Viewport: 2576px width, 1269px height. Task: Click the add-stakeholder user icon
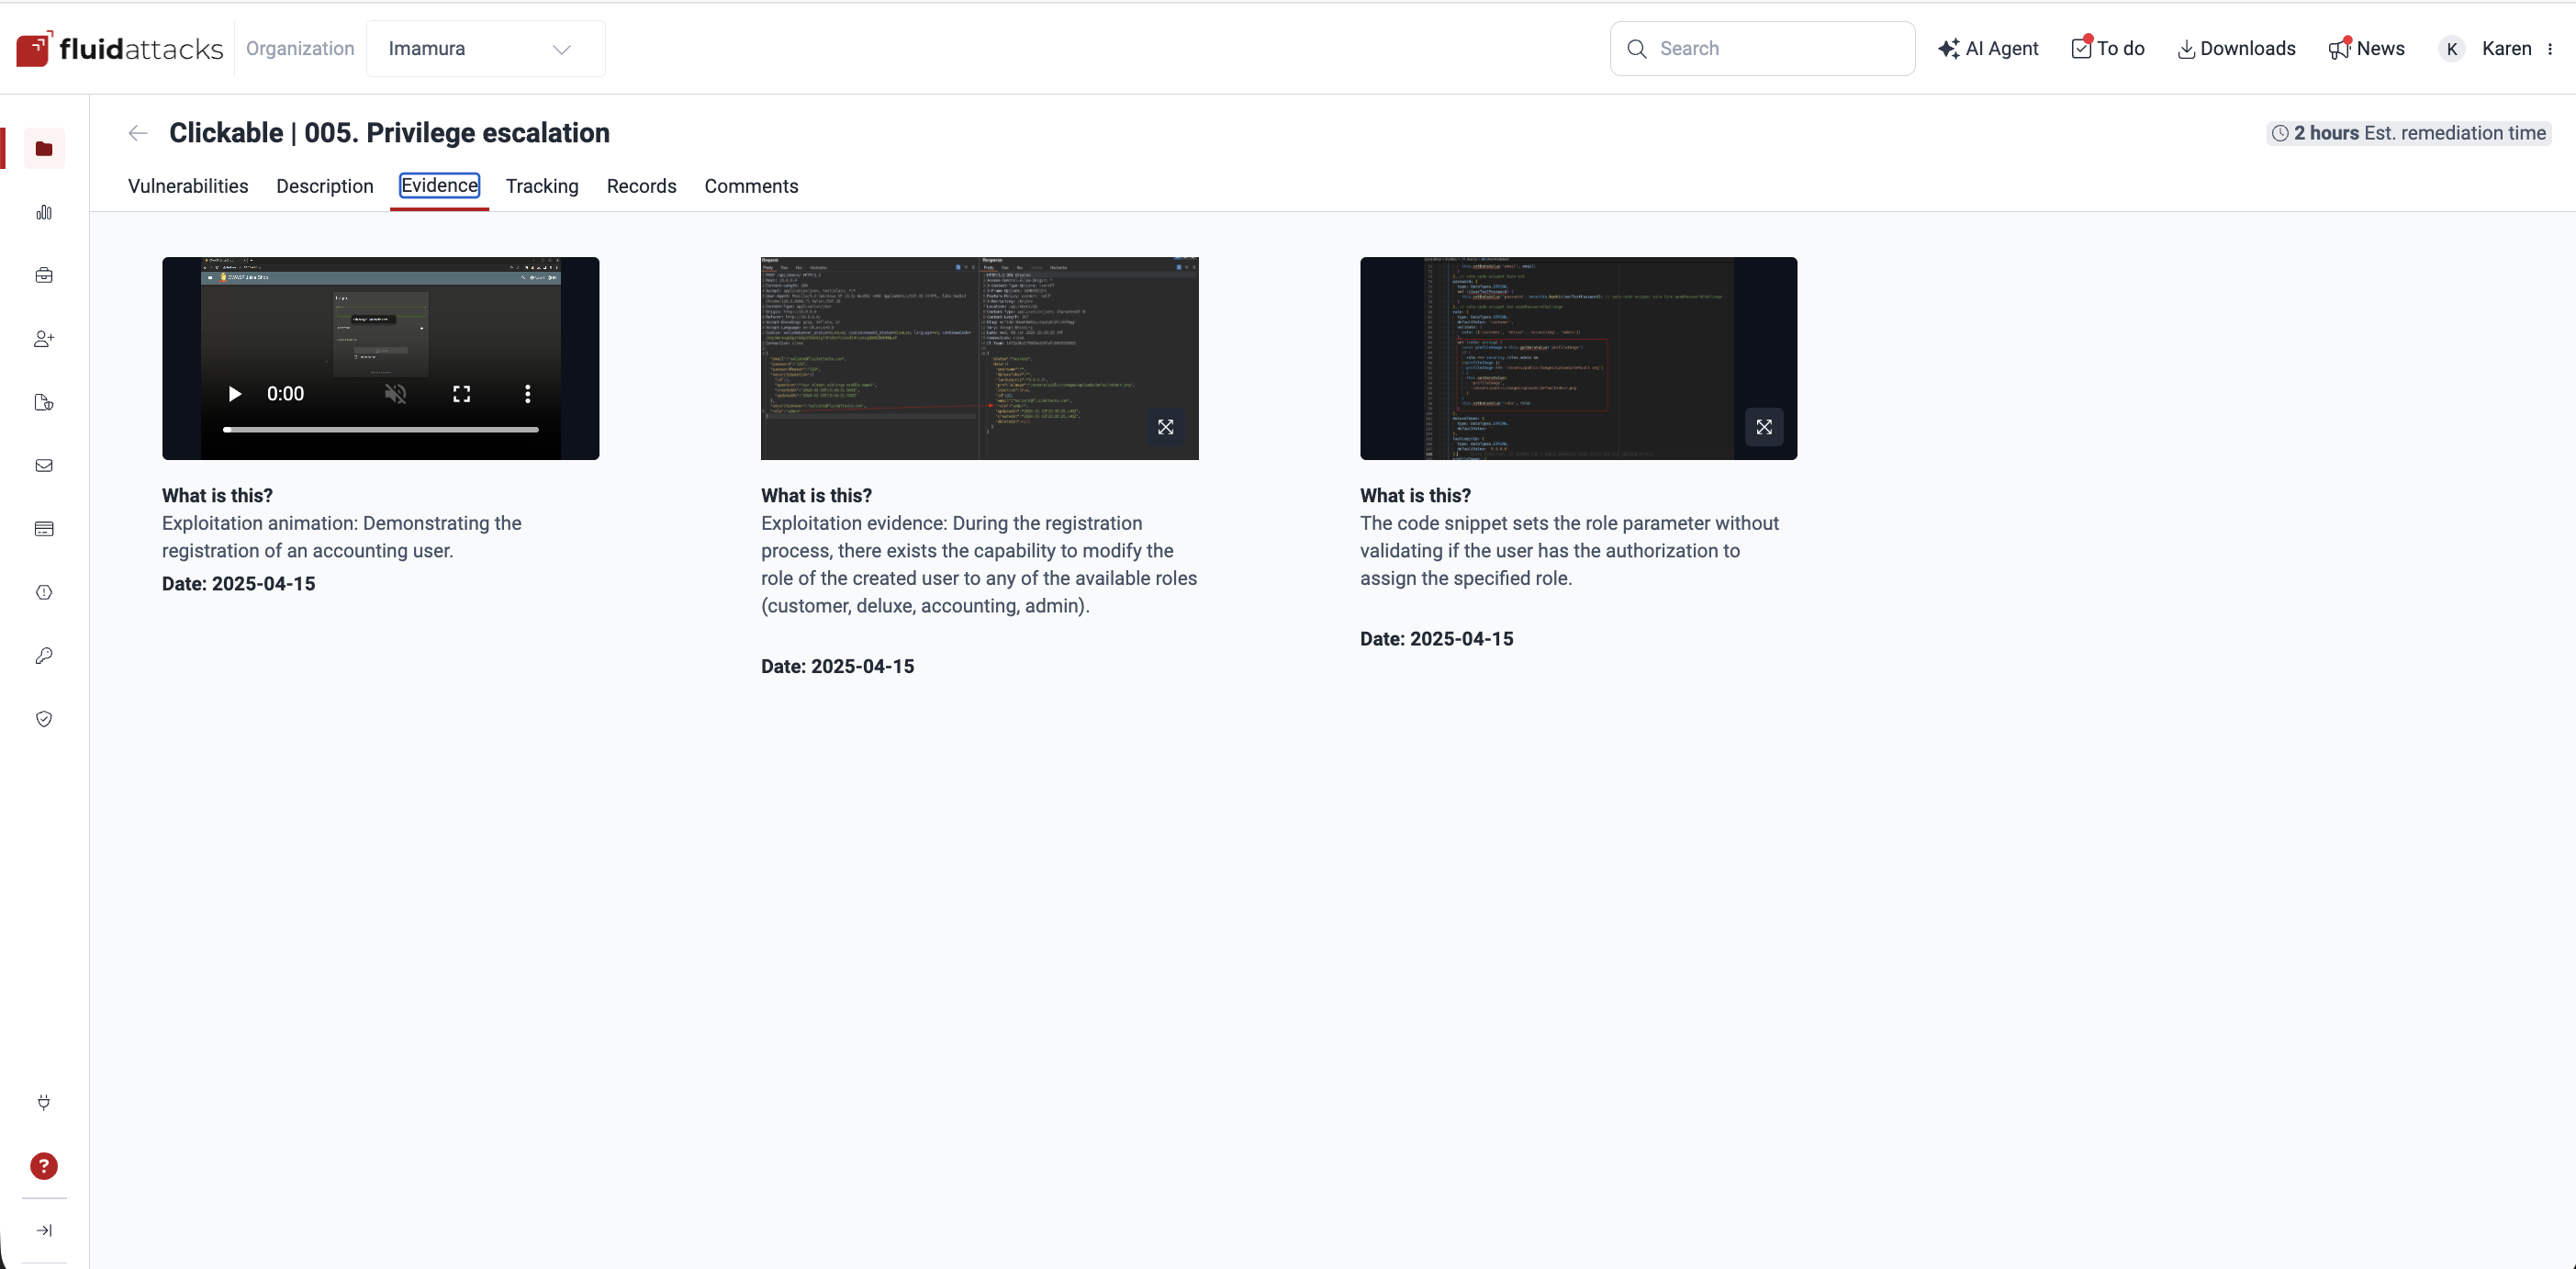(x=44, y=339)
